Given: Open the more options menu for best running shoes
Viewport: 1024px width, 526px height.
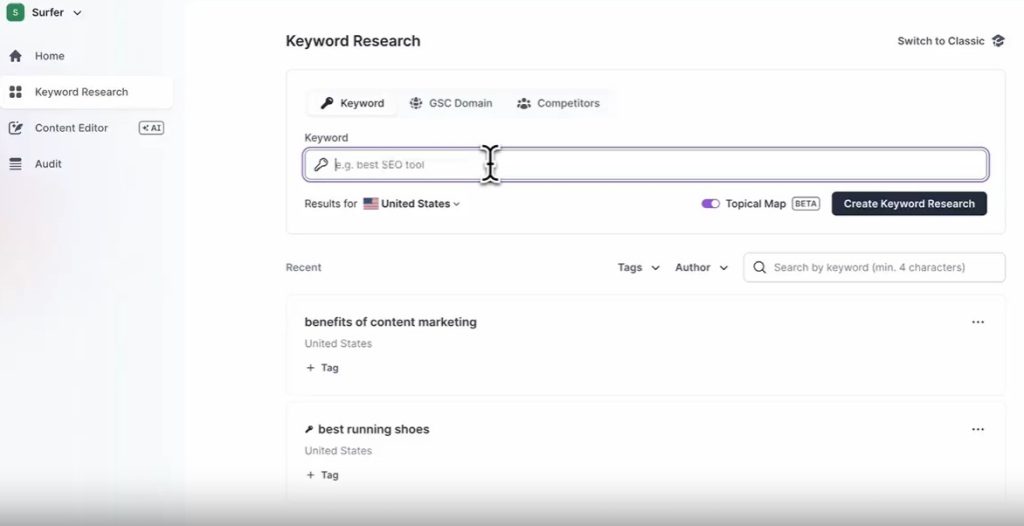Looking at the screenshot, I should (978, 429).
